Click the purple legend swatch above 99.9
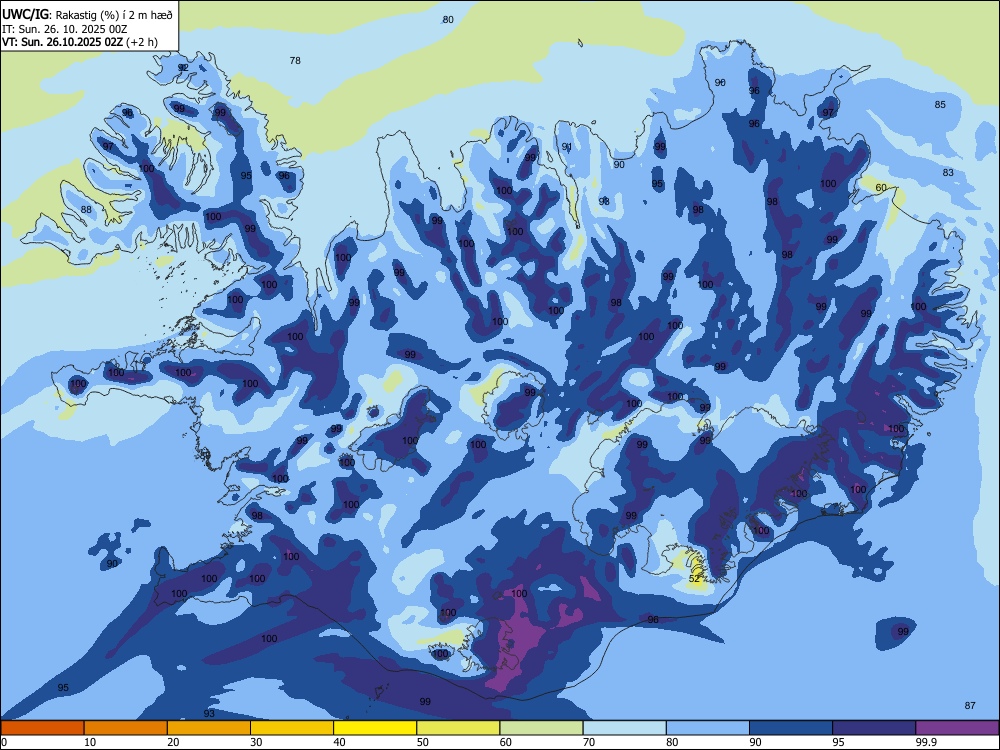 tap(957, 728)
